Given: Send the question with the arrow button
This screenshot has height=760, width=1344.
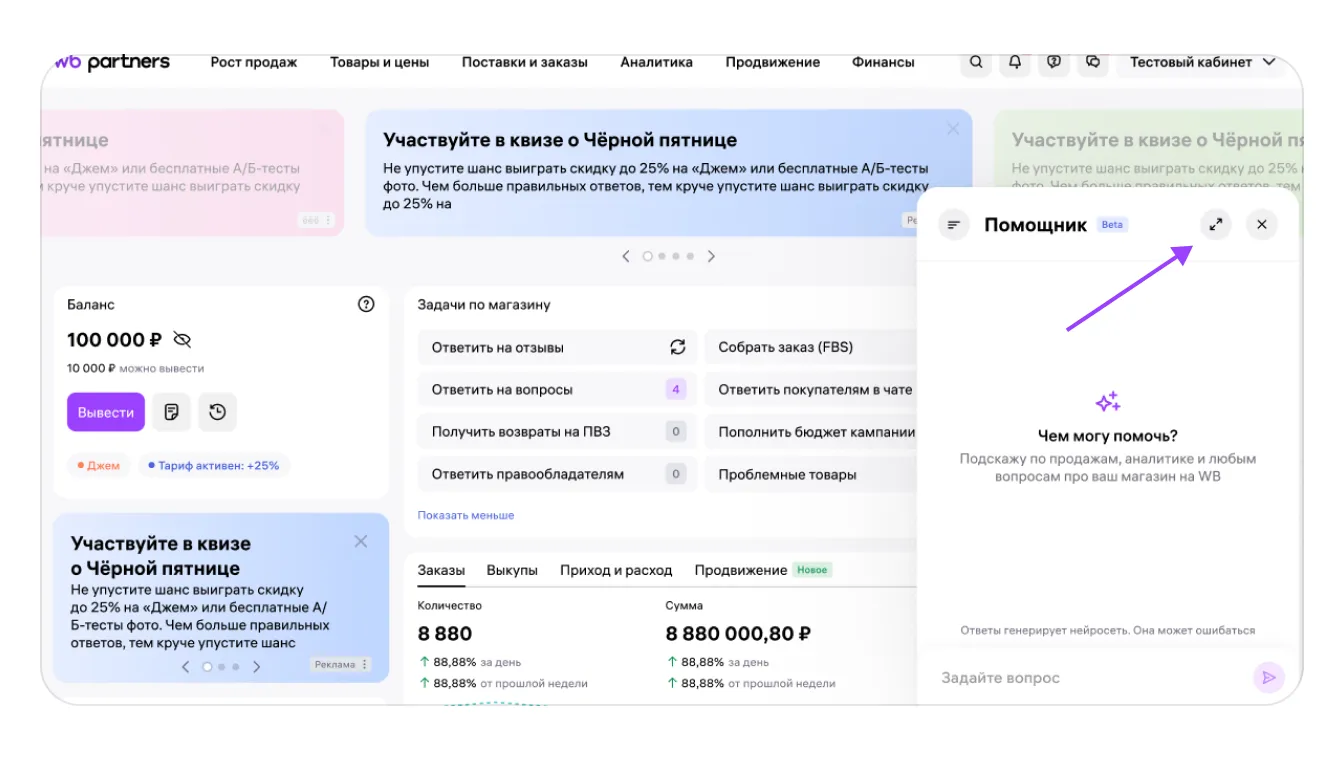Looking at the screenshot, I should pos(1269,678).
